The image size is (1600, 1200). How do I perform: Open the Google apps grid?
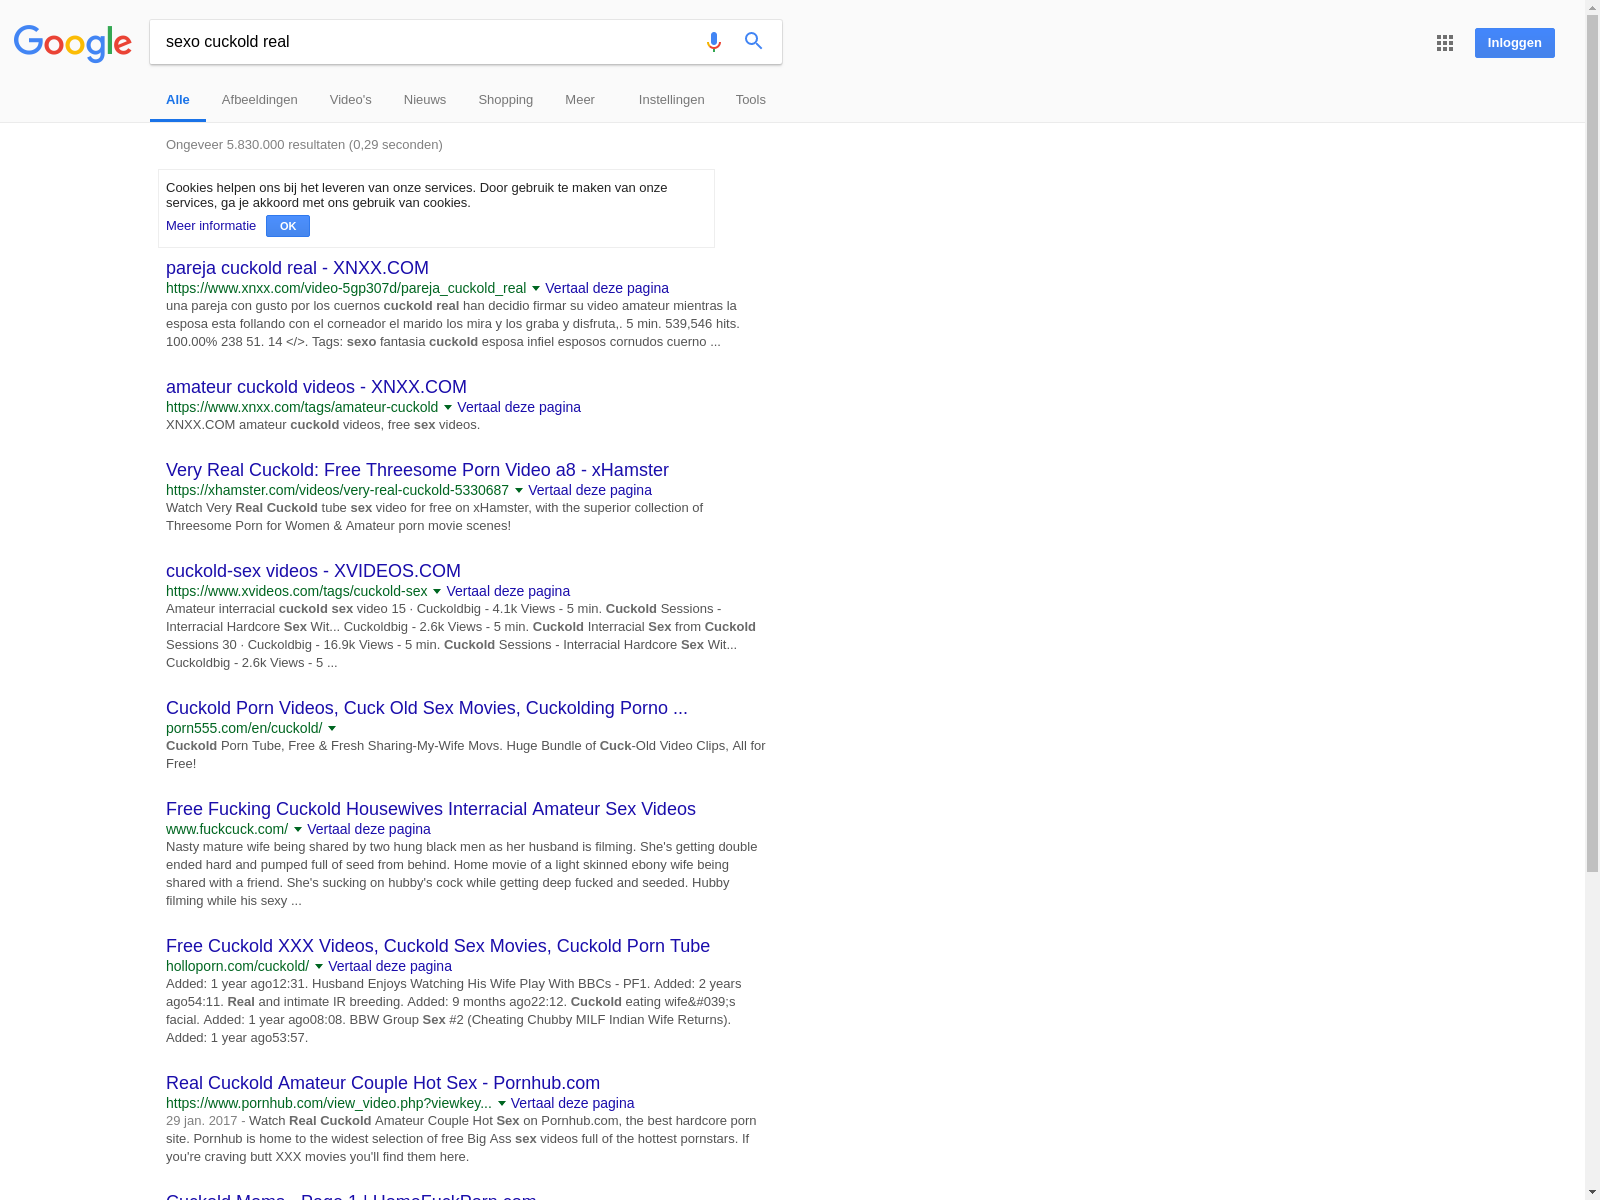click(1445, 43)
